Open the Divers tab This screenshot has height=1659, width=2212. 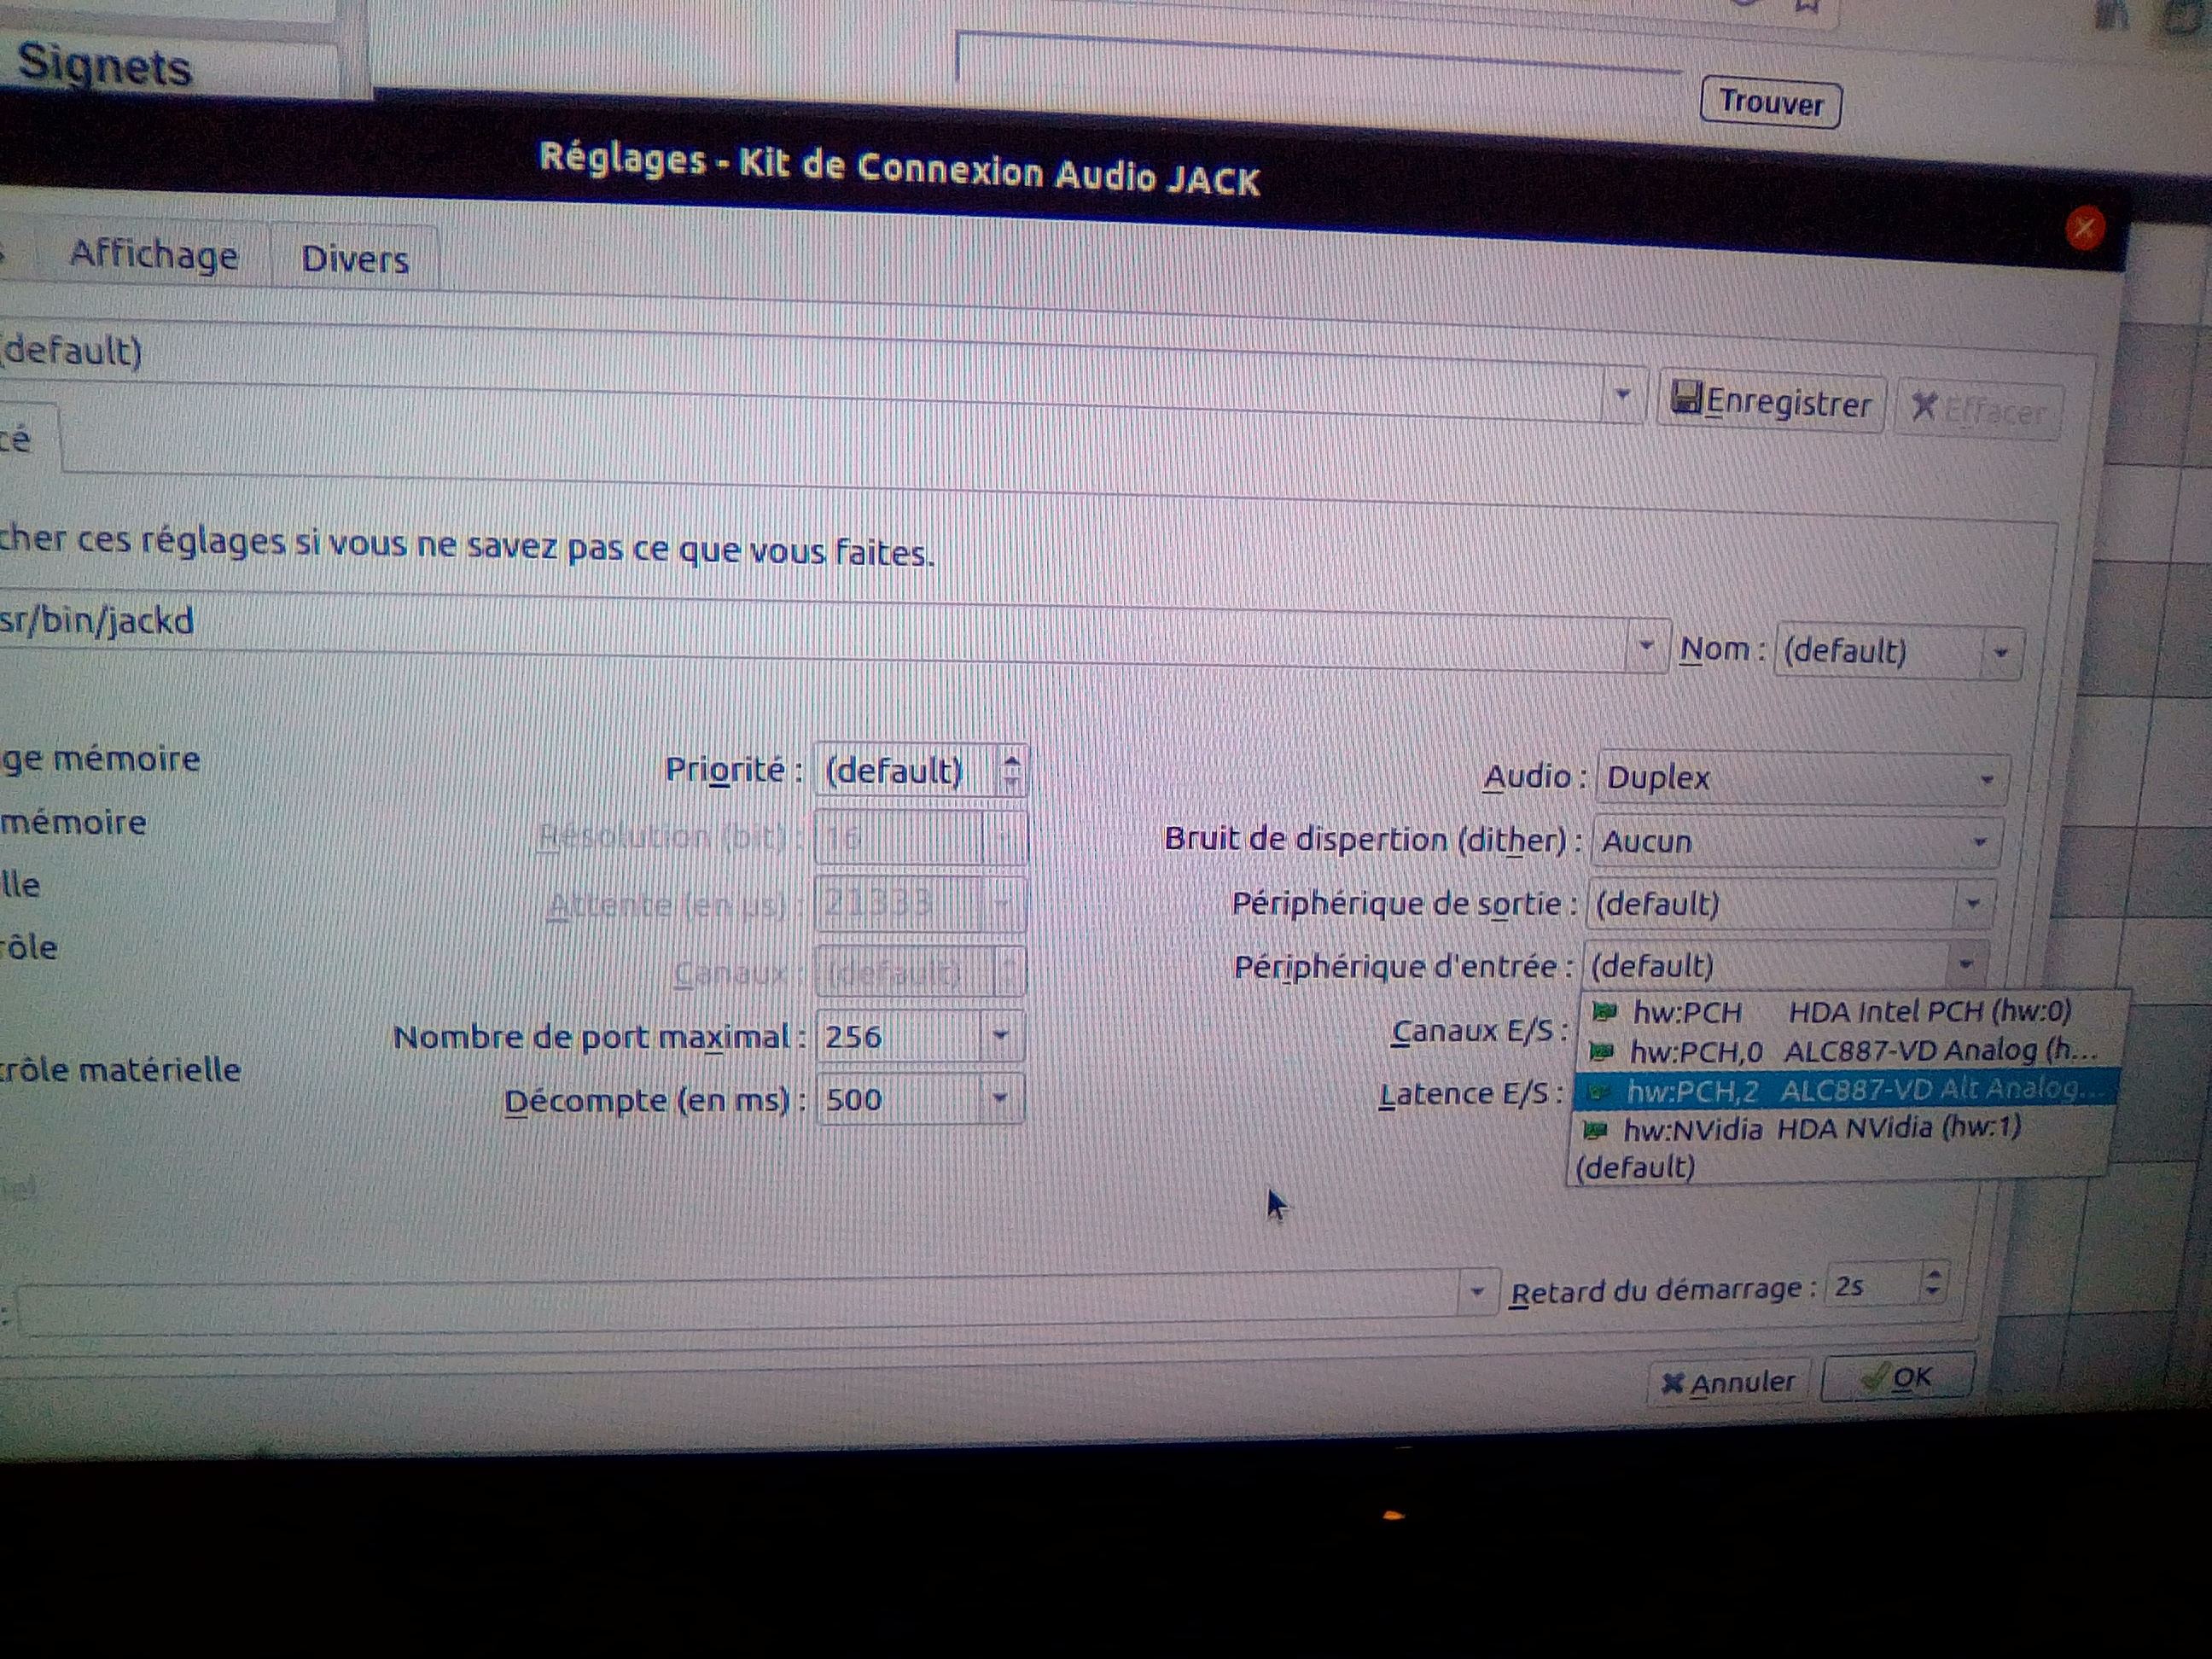(x=355, y=260)
